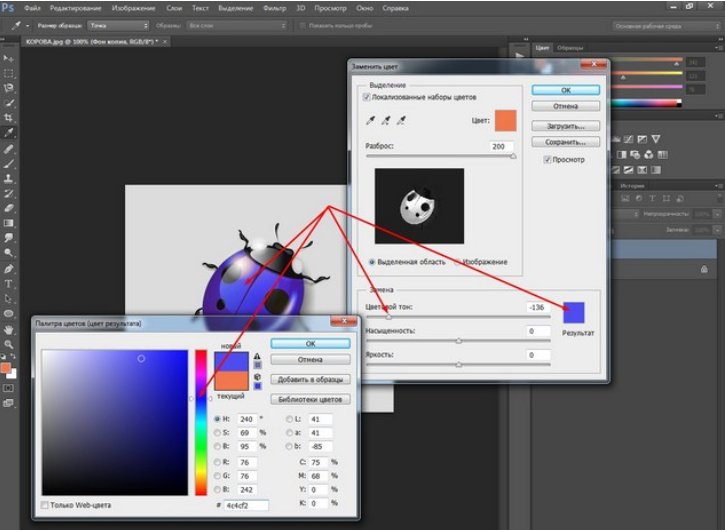Image resolution: width=725 pixels, height=530 pixels.
Task: Select the Изображение radio button
Action: tap(457, 262)
